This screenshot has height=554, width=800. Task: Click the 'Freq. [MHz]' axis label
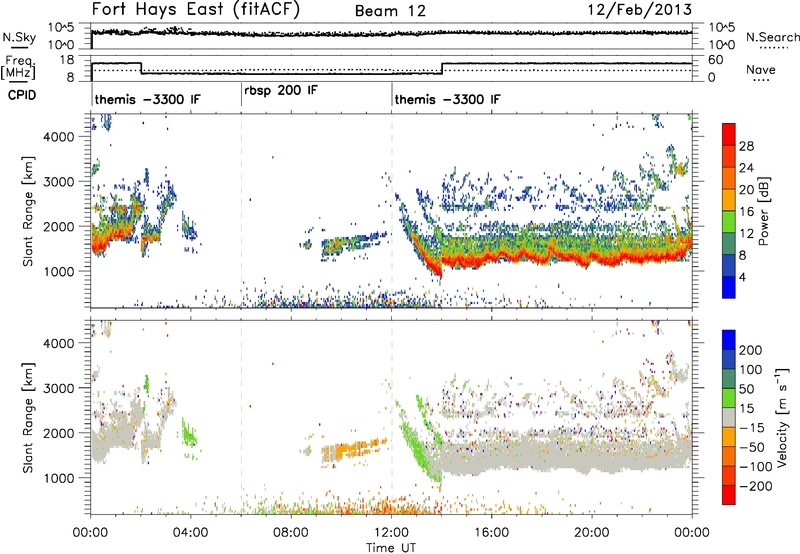tap(18, 67)
